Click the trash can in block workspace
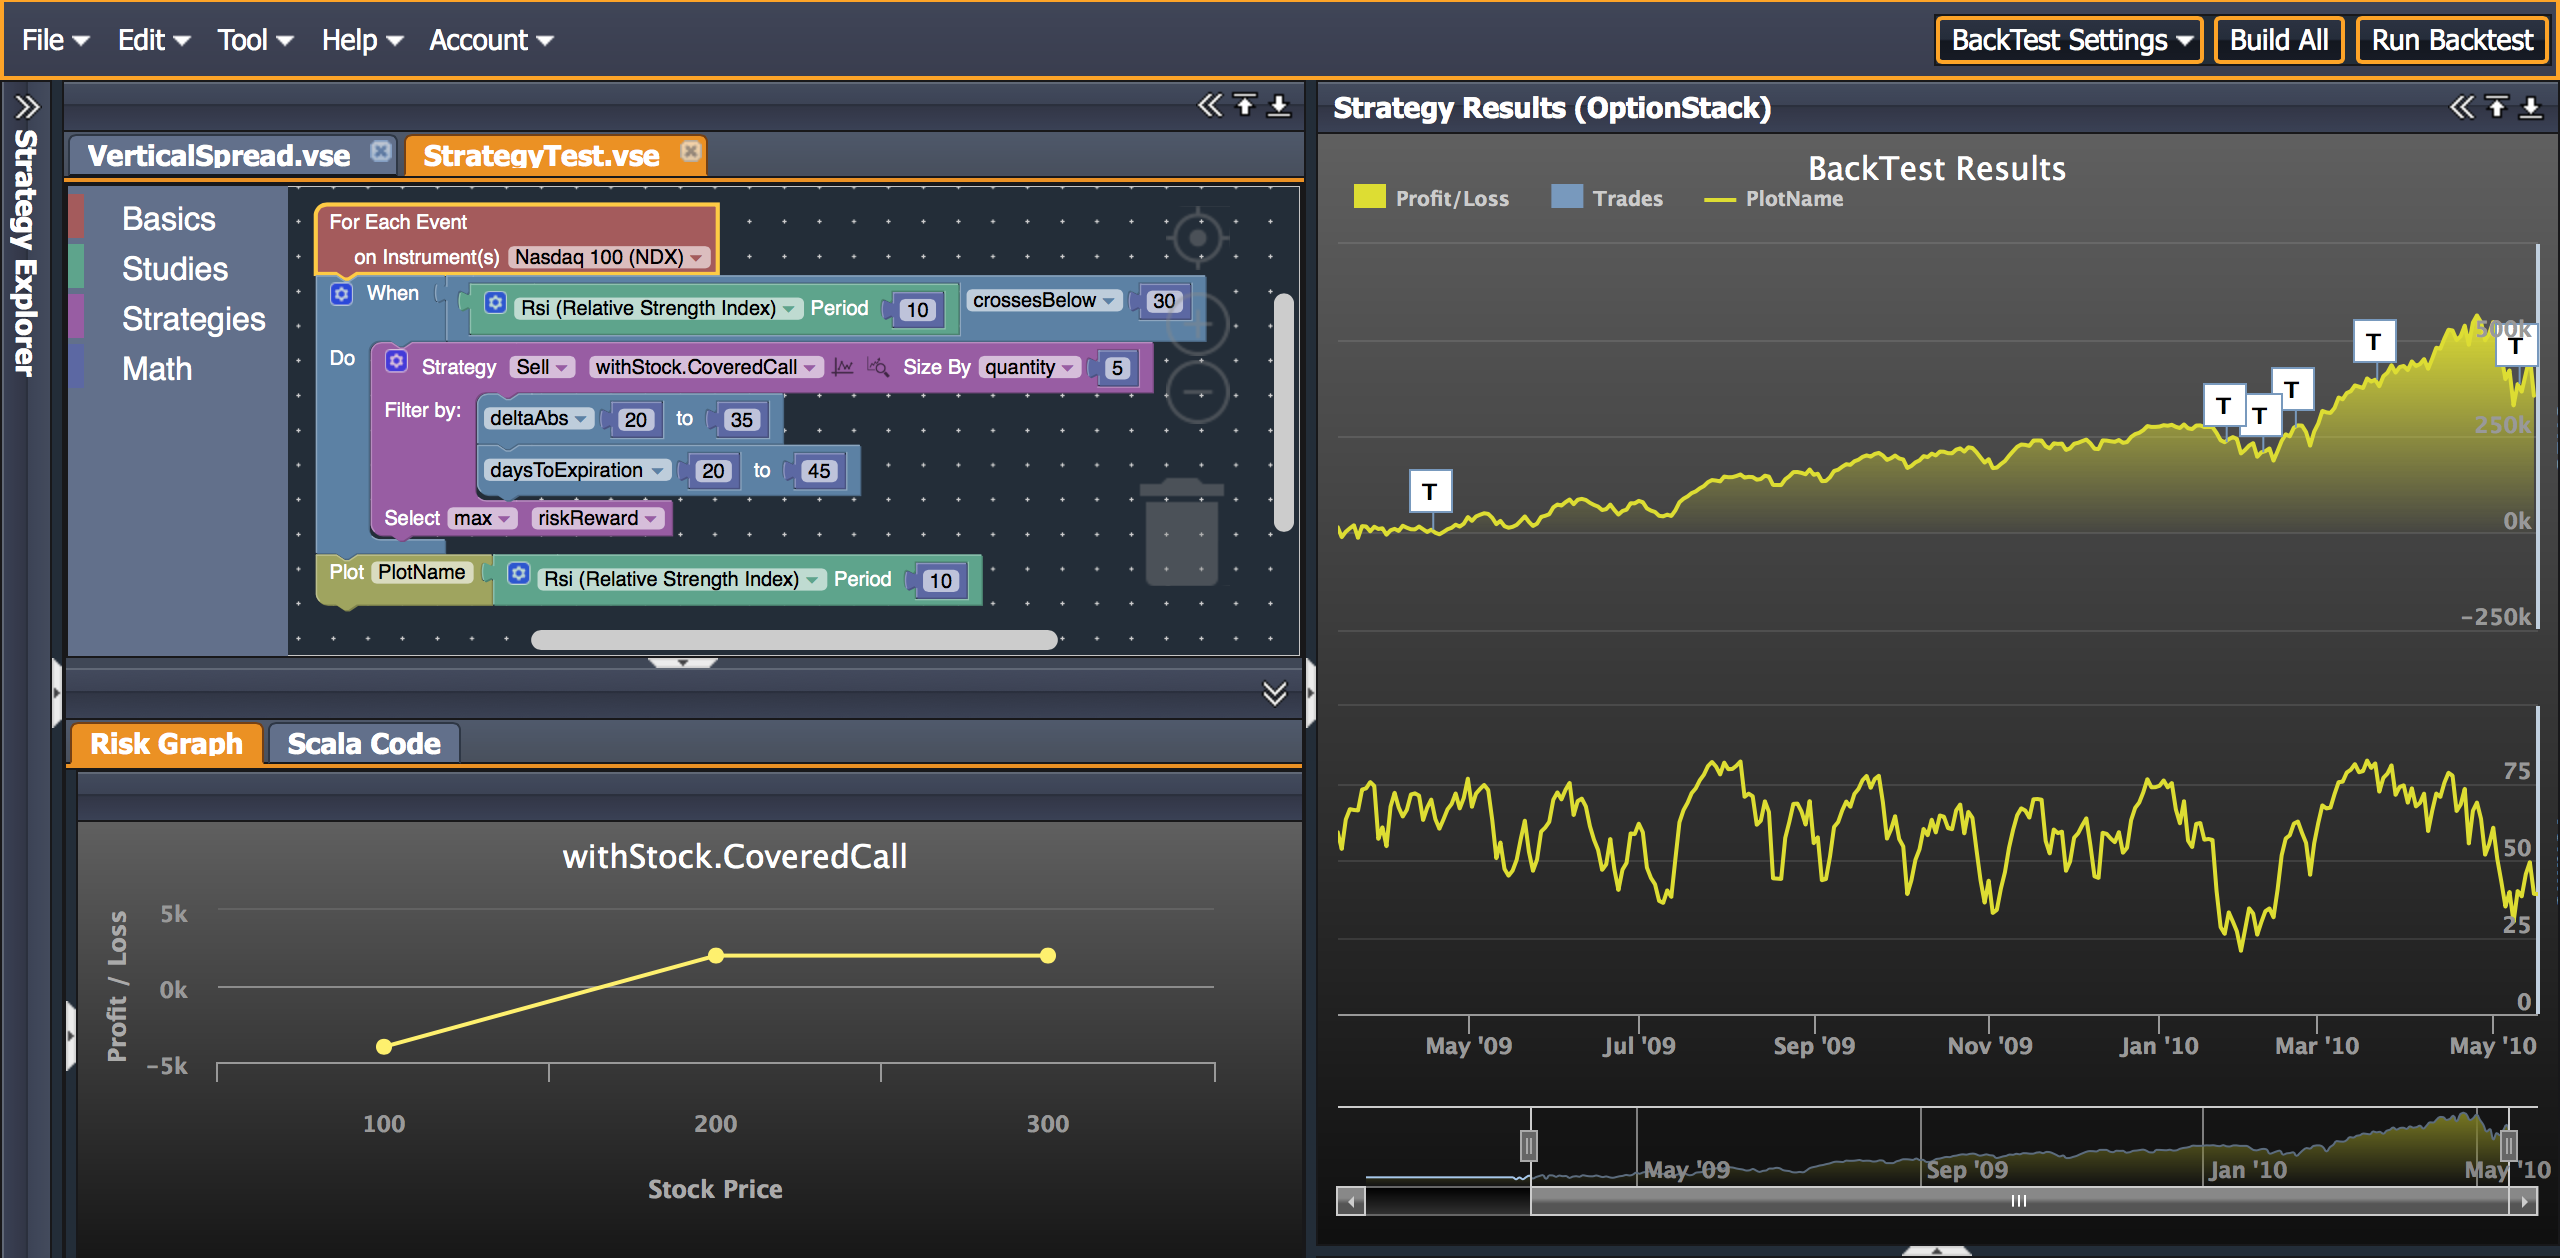2560x1258 pixels. [x=1181, y=532]
